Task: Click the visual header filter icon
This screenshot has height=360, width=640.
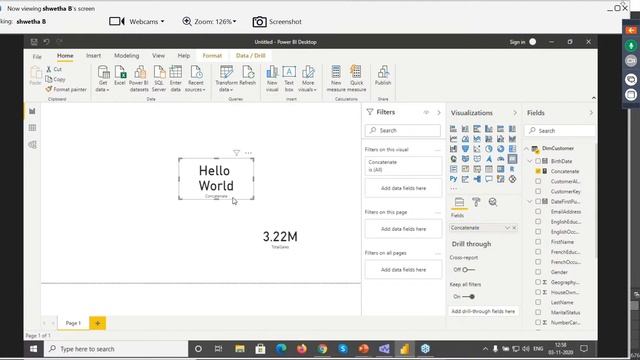Action: 236,153
